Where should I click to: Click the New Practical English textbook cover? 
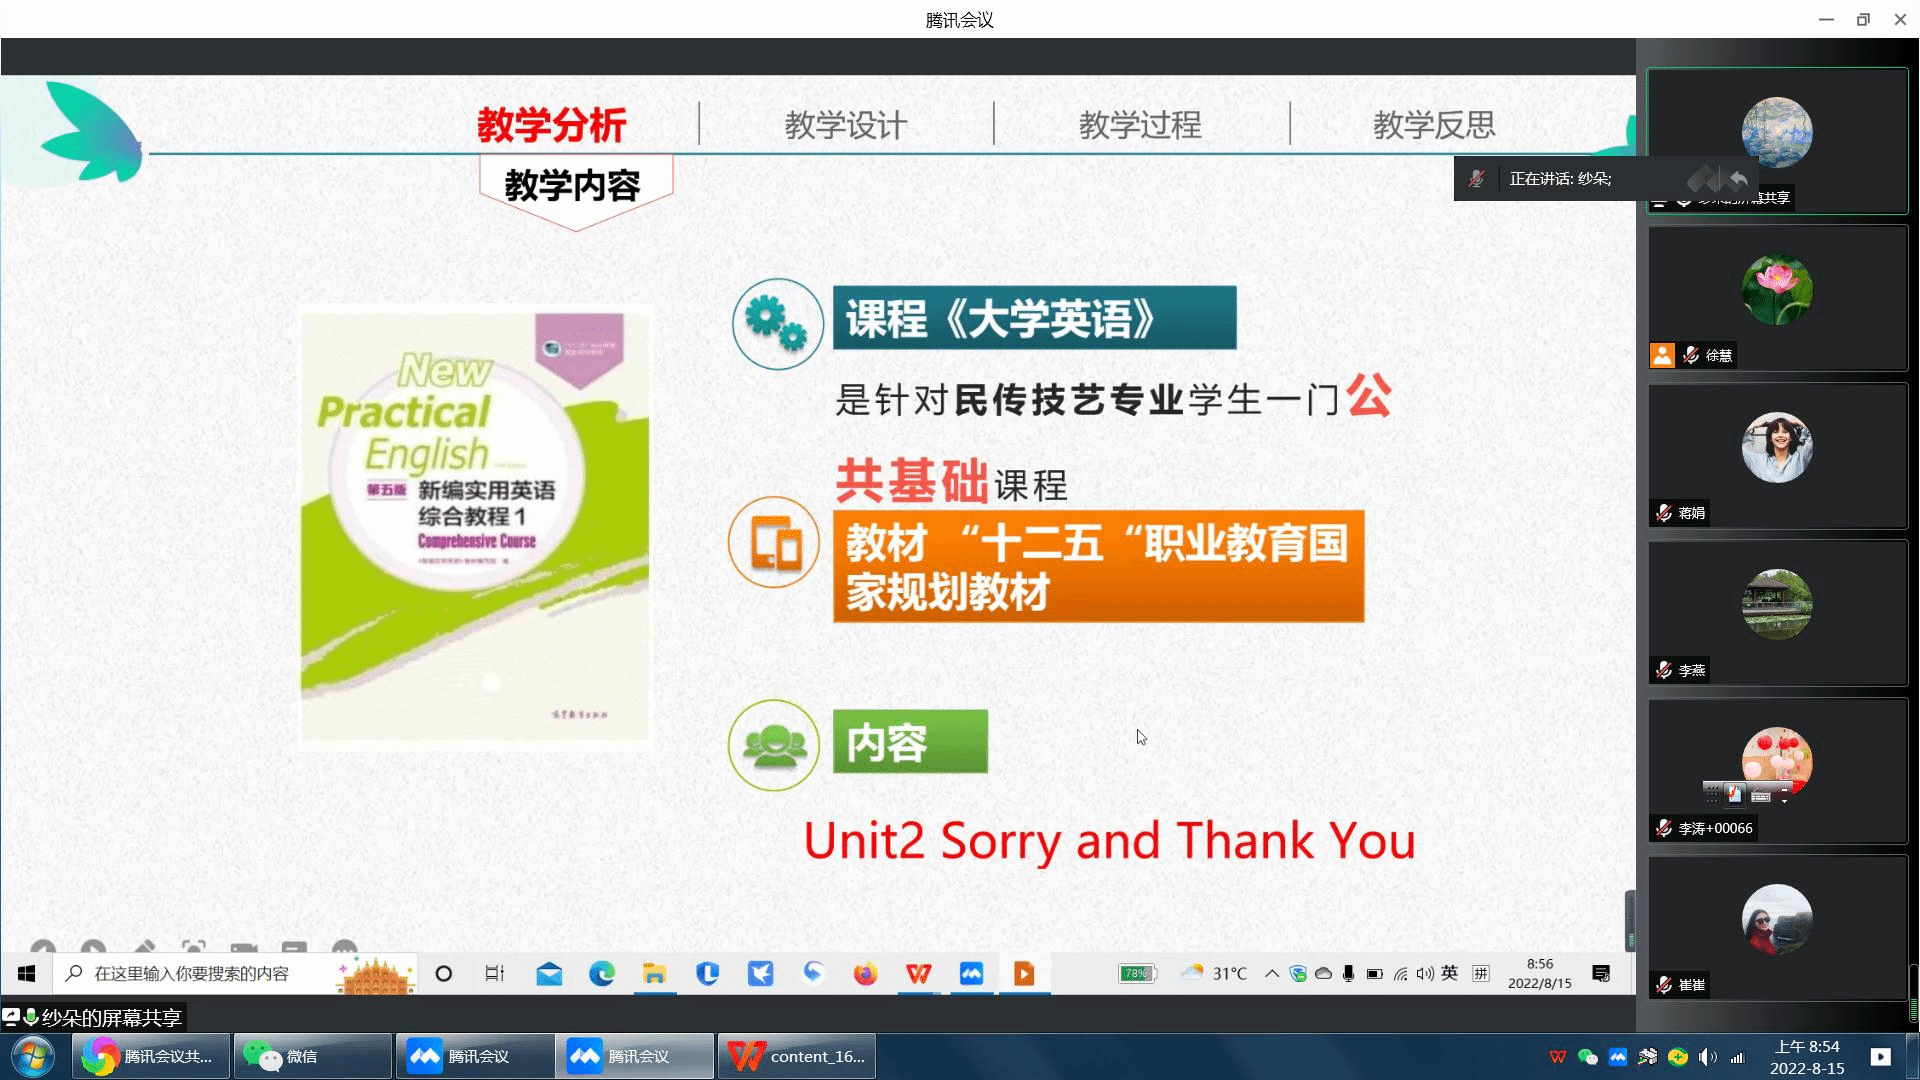tap(475, 527)
